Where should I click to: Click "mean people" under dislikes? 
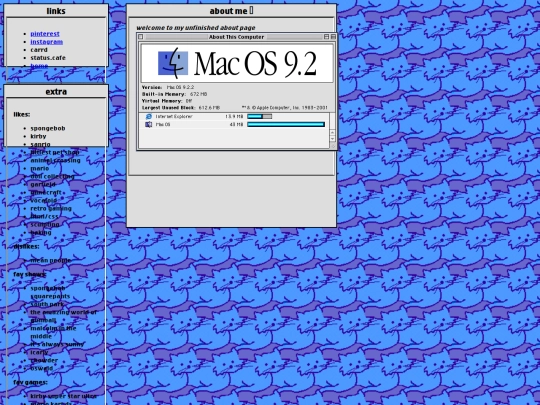tap(51, 260)
